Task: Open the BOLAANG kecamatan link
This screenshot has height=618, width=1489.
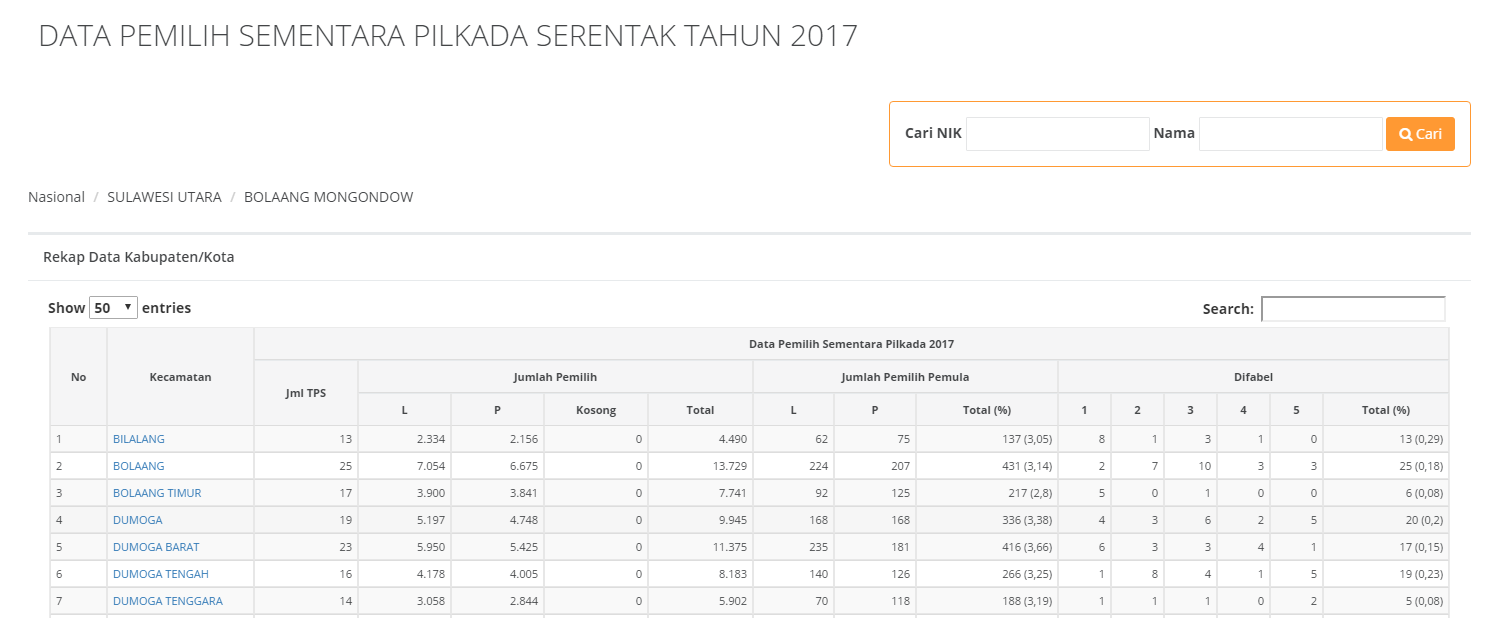Action: 139,466
